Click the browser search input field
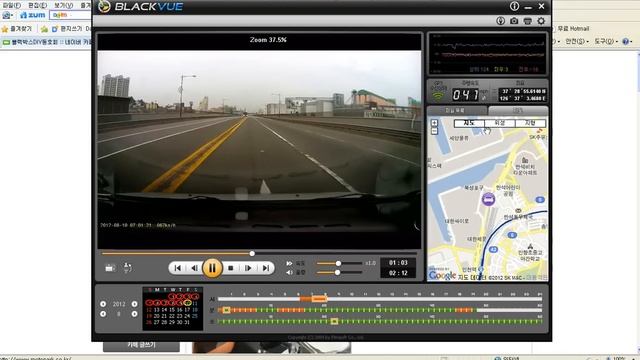This screenshot has height=360, width=640. click(70, 15)
